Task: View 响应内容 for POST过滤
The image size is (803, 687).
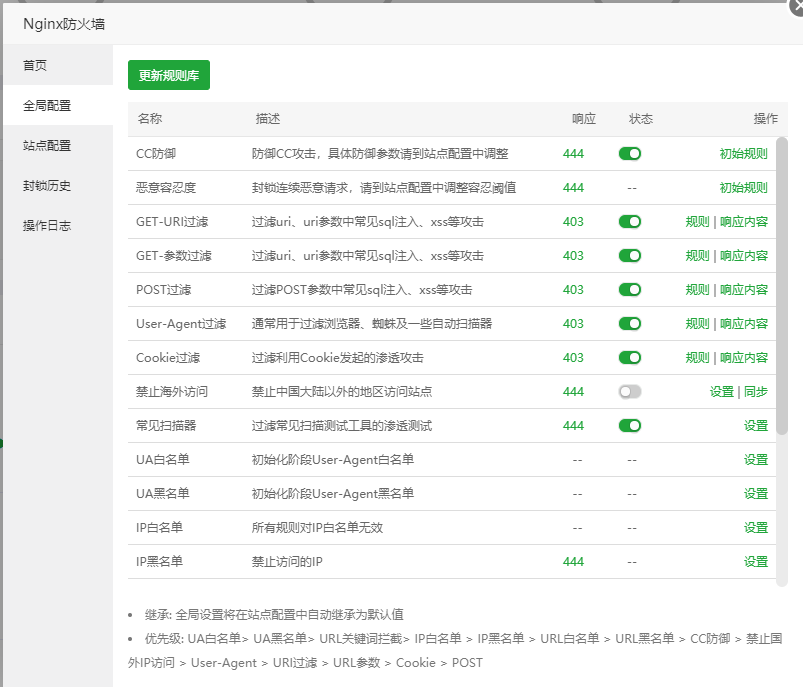Action: 743,289
